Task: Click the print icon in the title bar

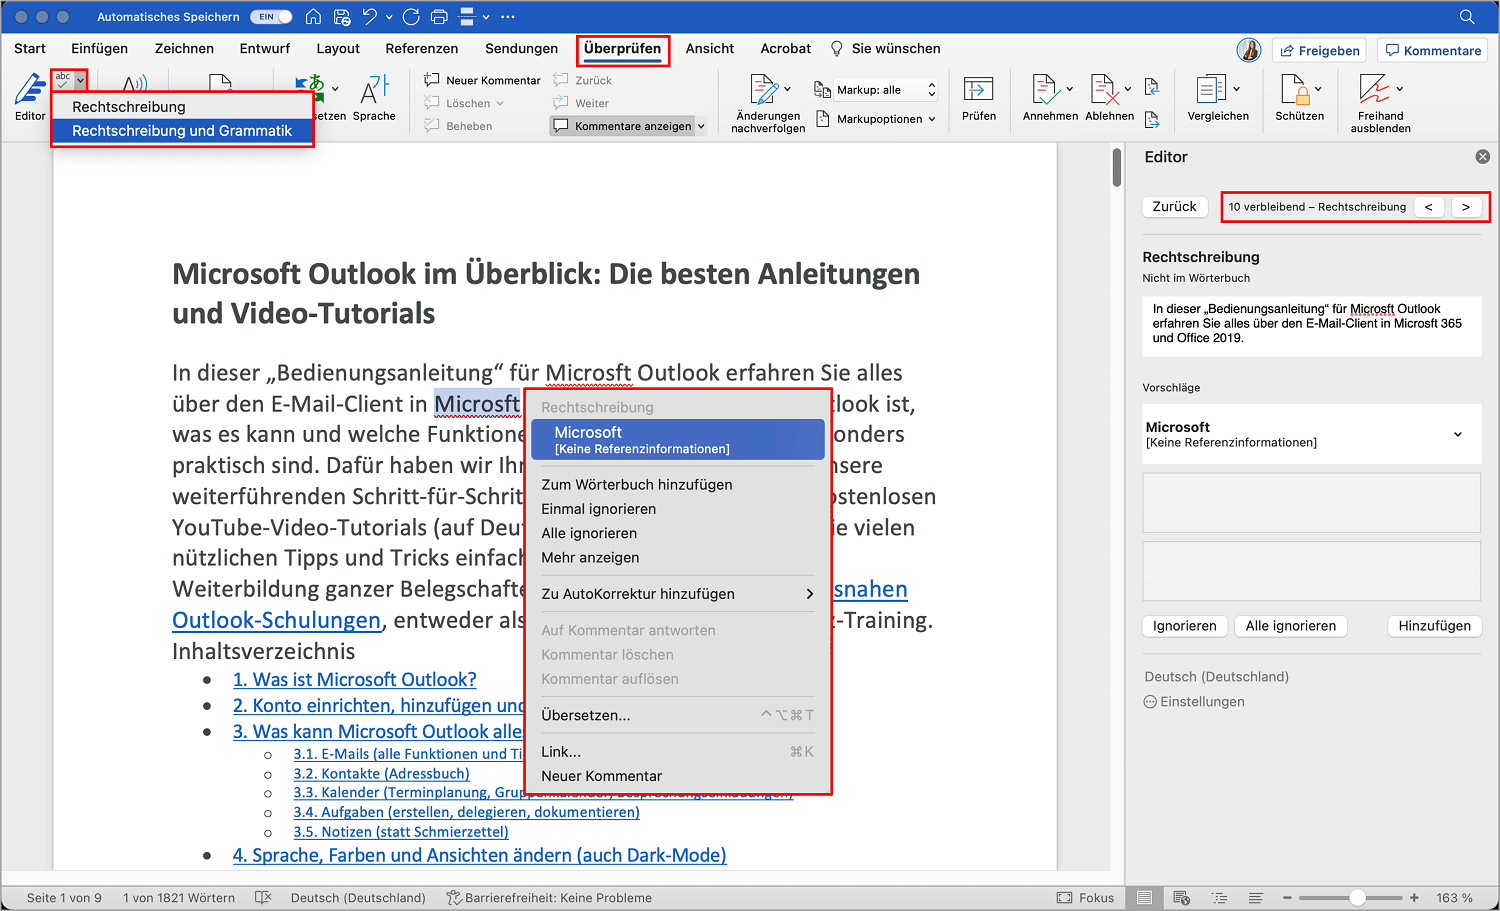Action: pyautogui.click(x=439, y=17)
